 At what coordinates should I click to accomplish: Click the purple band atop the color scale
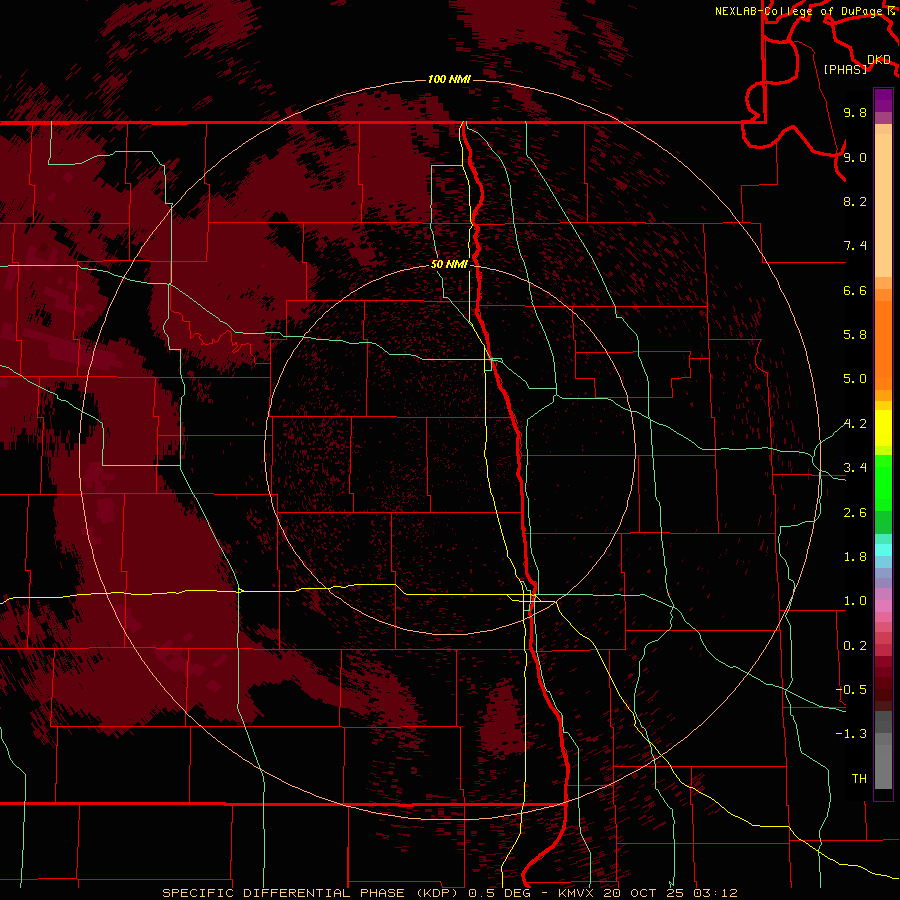pyautogui.click(x=883, y=100)
